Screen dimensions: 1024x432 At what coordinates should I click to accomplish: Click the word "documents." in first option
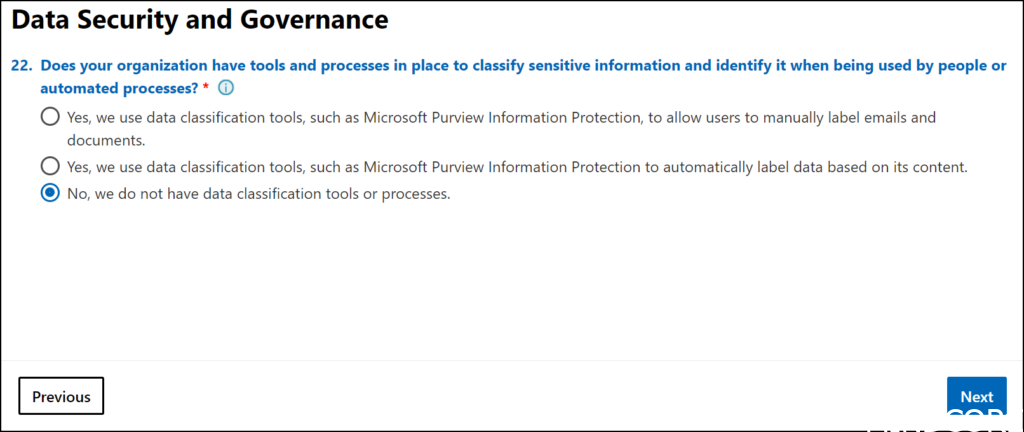(99, 140)
